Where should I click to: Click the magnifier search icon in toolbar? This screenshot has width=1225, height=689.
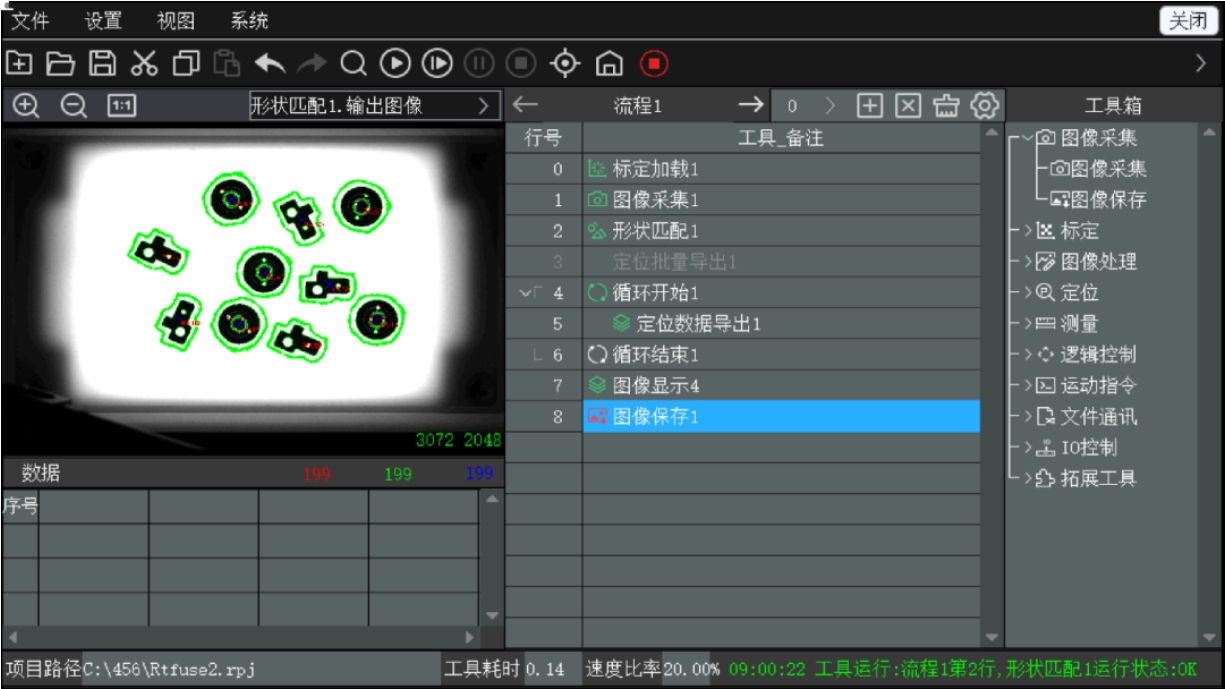click(x=353, y=63)
